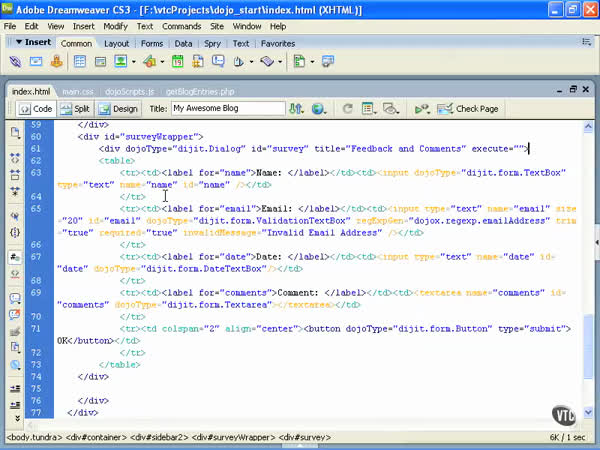
Task: Click the File Management icon
Action: [x=296, y=108]
